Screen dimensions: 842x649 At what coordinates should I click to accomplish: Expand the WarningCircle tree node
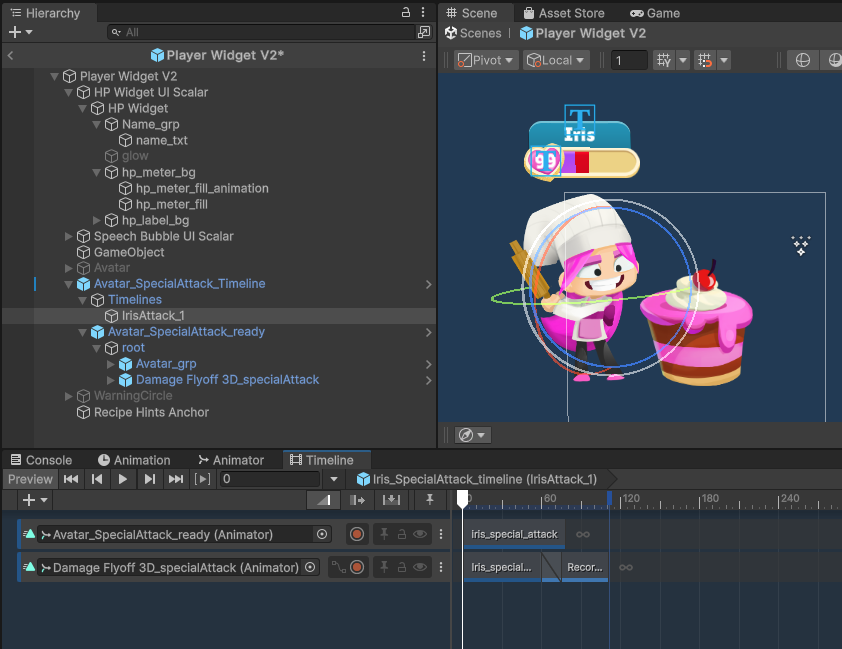(x=68, y=396)
